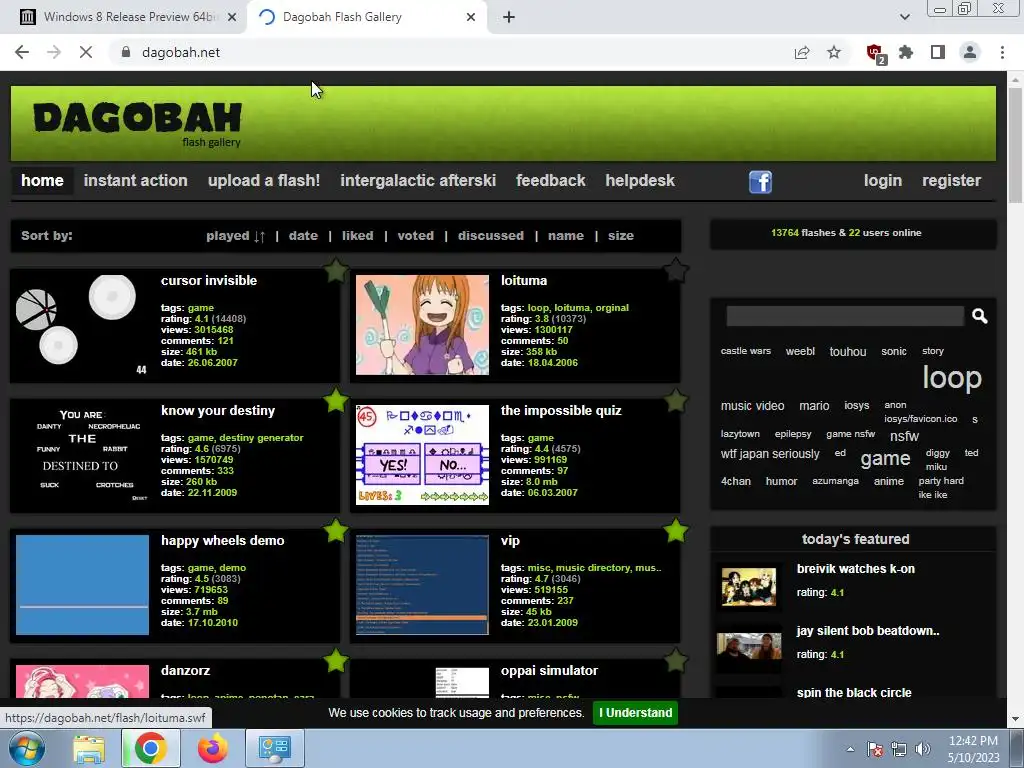Open intergalactic afterski menu item
Image resolution: width=1024 pixels, height=768 pixels.
(418, 181)
